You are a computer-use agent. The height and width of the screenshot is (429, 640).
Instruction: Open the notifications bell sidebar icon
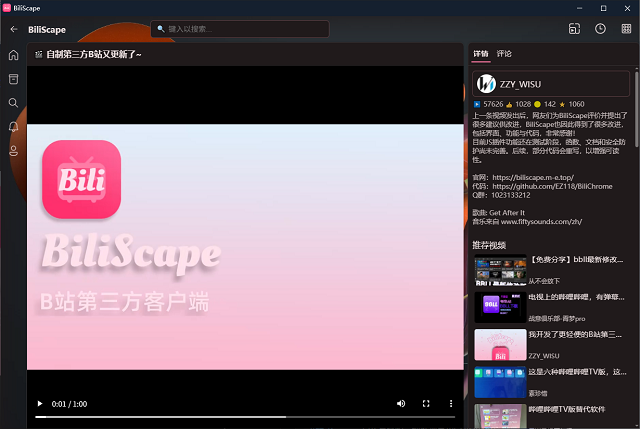[13, 127]
